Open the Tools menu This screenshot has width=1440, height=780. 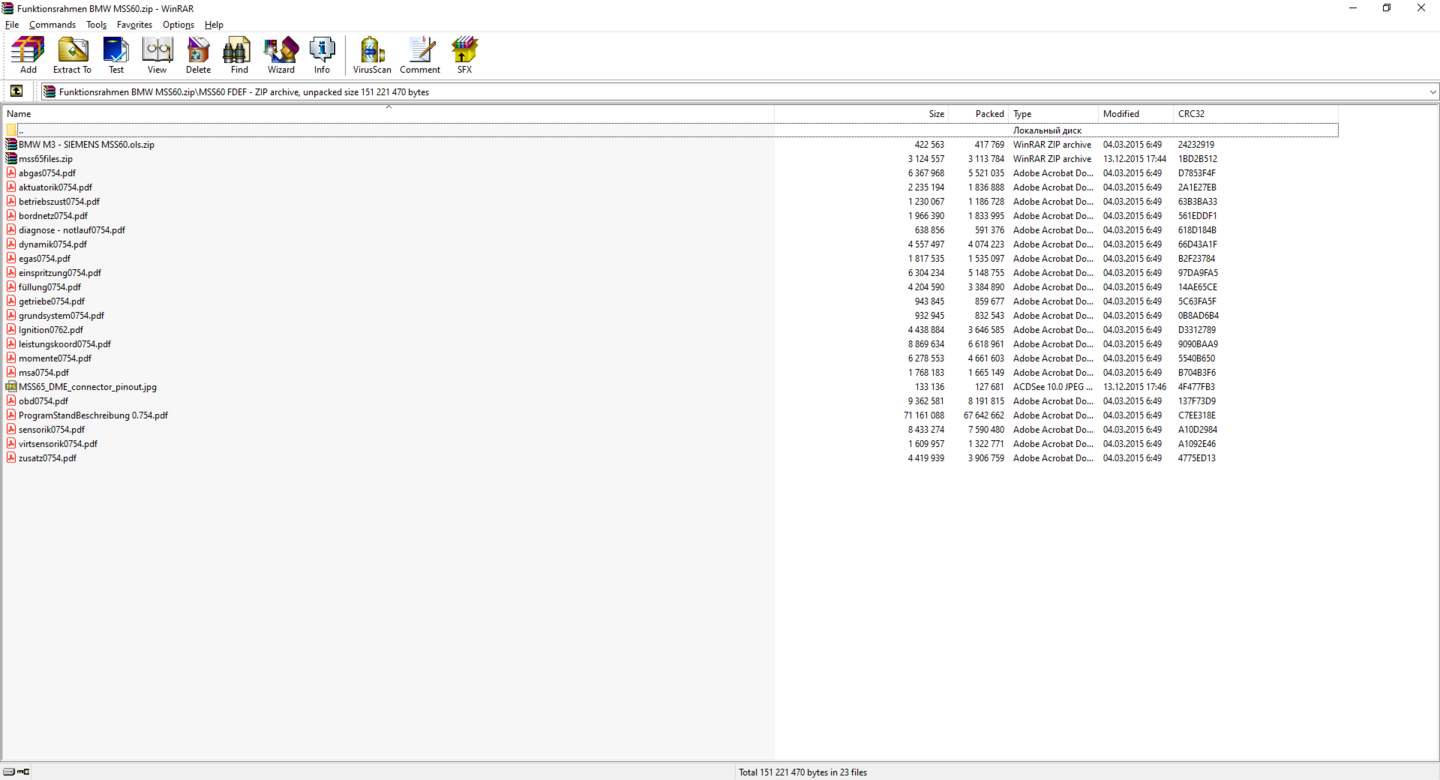pos(96,25)
